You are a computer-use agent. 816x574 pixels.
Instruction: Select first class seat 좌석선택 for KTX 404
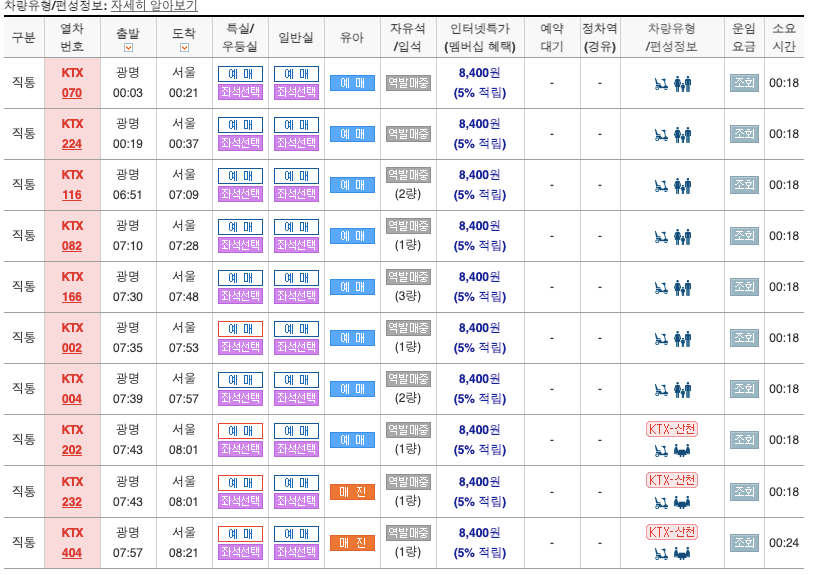pos(240,552)
